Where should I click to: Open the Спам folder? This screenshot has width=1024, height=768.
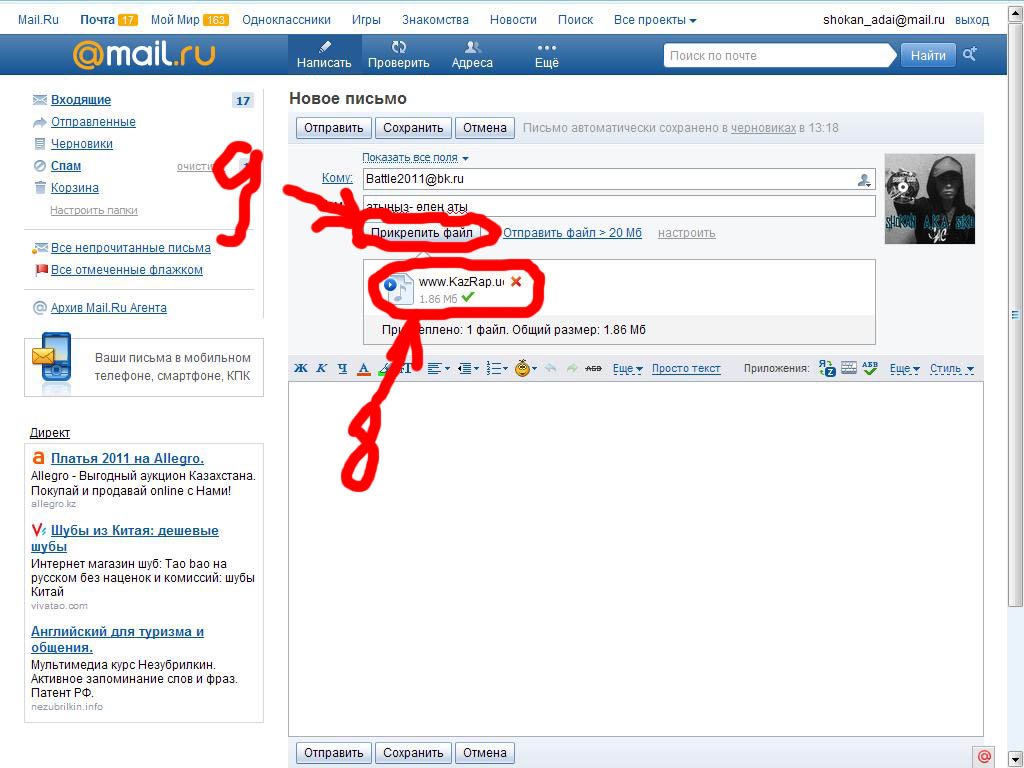66,166
